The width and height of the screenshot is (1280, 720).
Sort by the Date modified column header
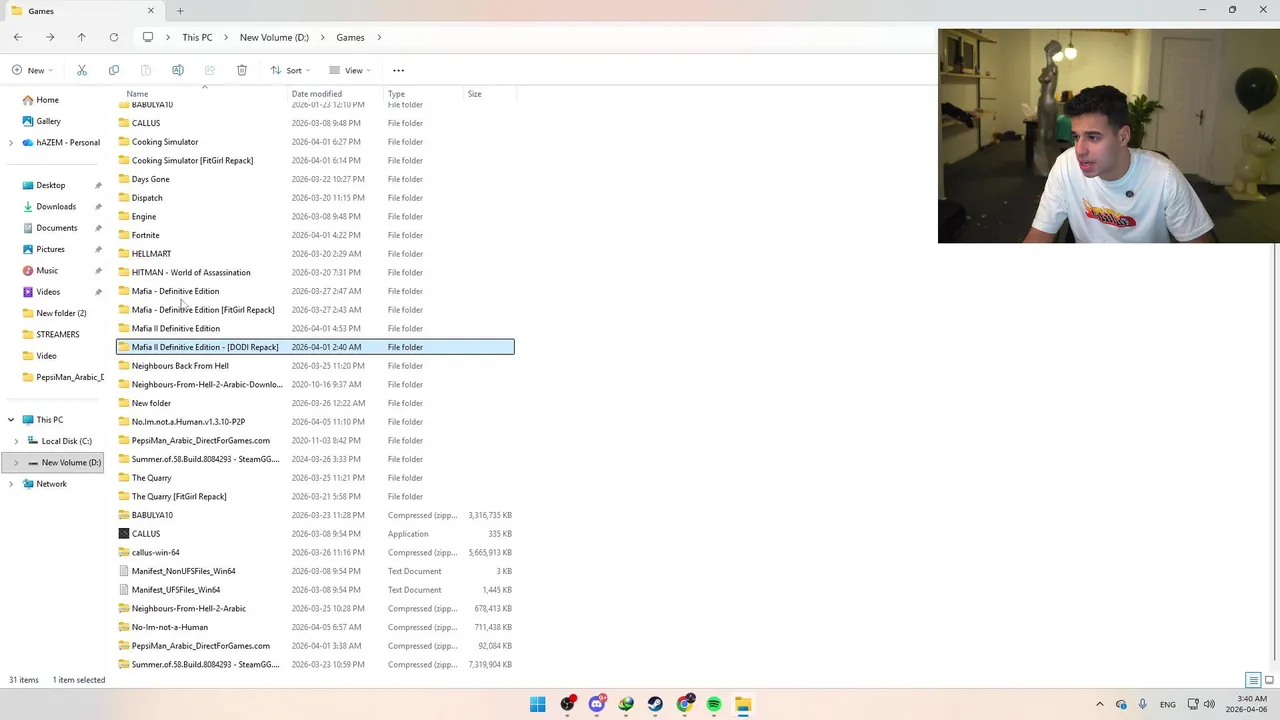click(317, 94)
